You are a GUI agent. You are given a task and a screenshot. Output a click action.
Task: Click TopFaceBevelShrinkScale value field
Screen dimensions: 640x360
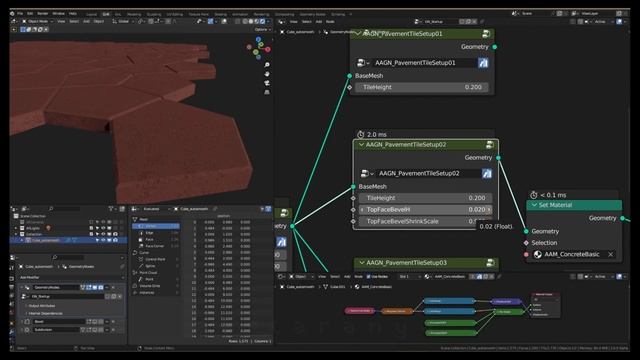point(425,221)
